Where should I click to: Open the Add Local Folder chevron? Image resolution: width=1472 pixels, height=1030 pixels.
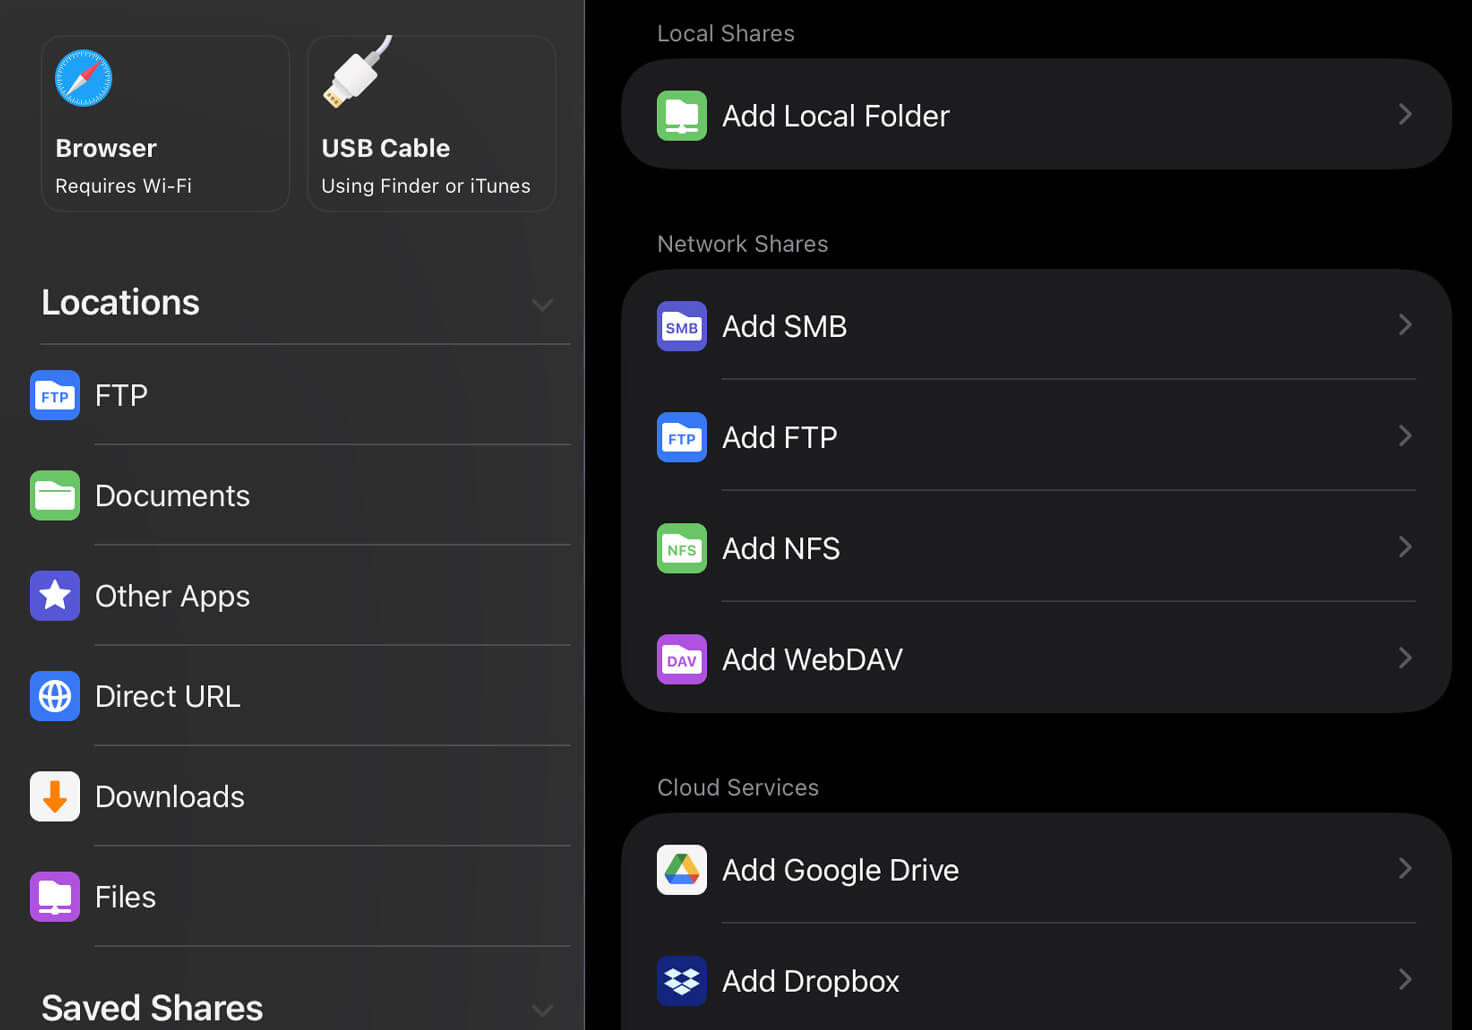pos(1405,115)
